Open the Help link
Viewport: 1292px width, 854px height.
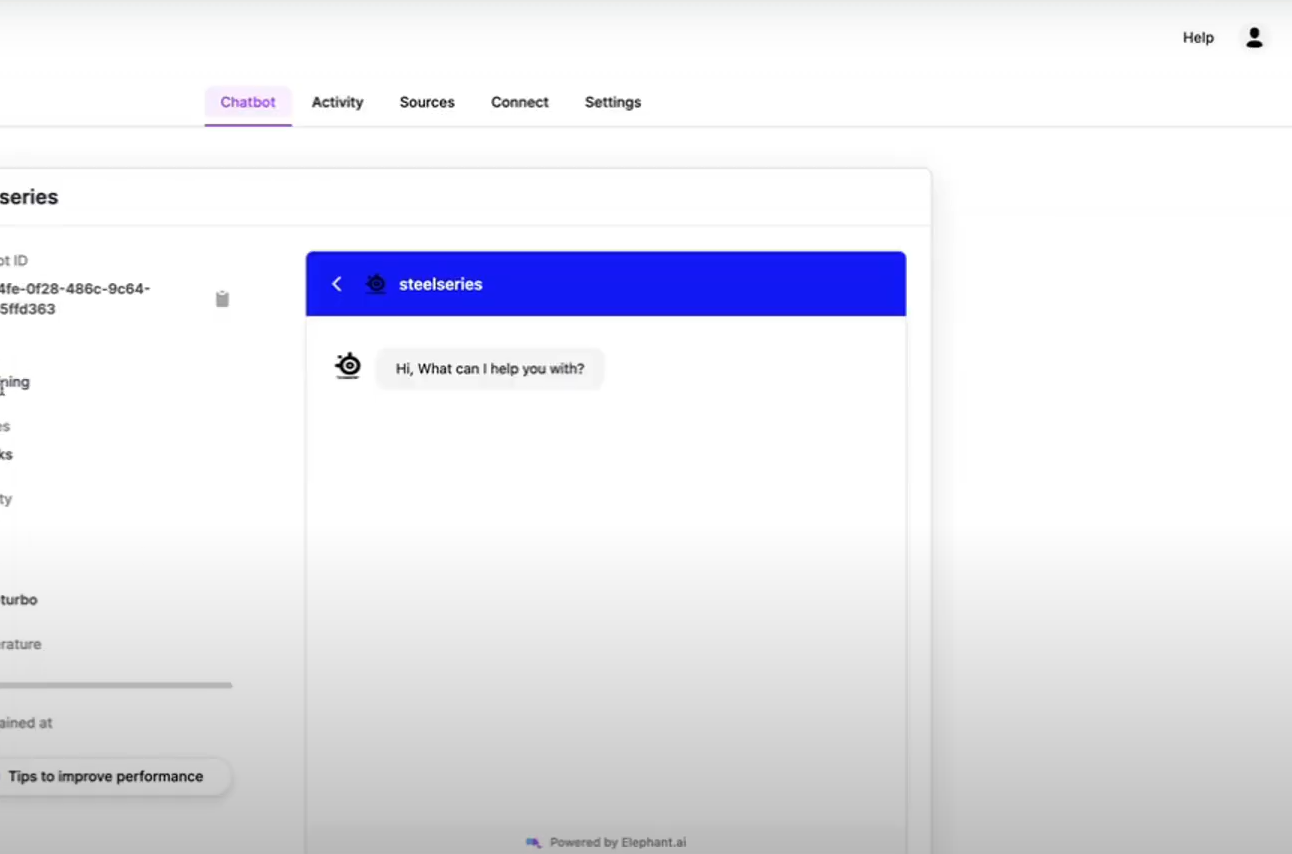click(1198, 38)
